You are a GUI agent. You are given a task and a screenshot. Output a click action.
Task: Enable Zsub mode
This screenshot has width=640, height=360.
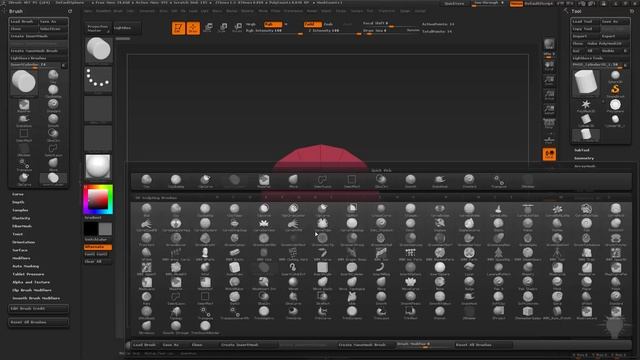(x=329, y=24)
